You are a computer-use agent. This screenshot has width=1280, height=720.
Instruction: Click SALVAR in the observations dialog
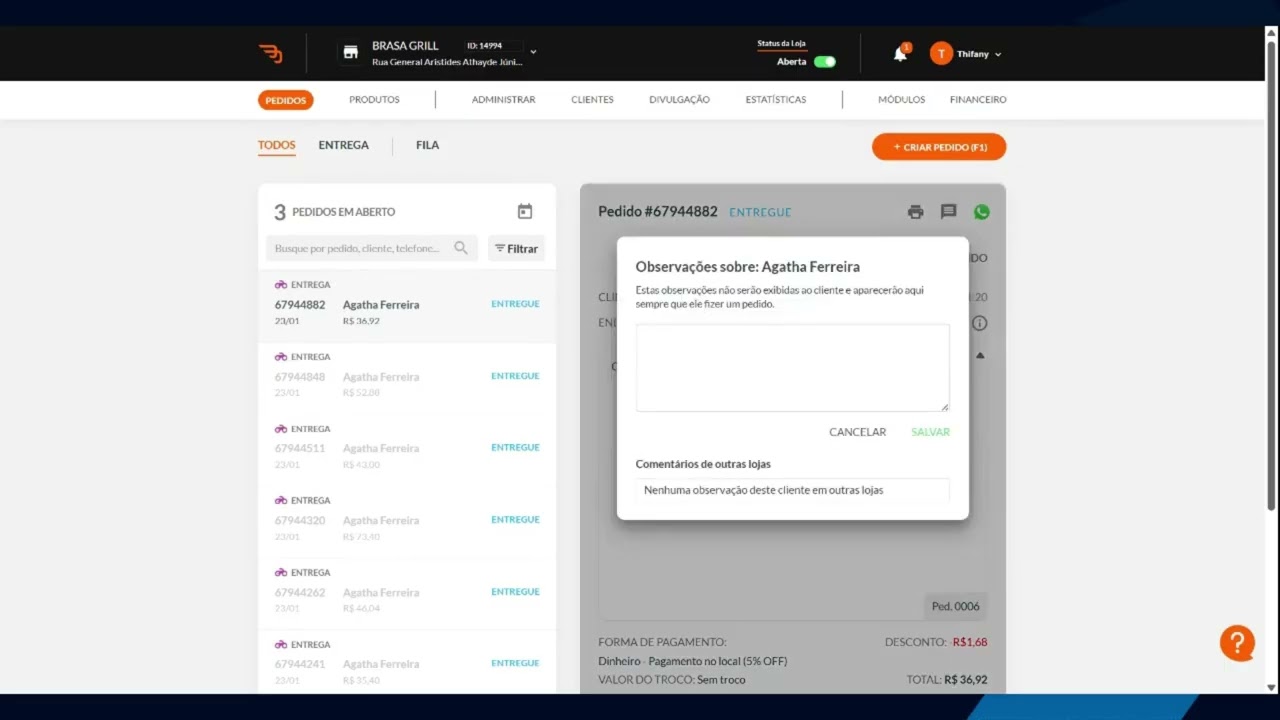coord(931,432)
